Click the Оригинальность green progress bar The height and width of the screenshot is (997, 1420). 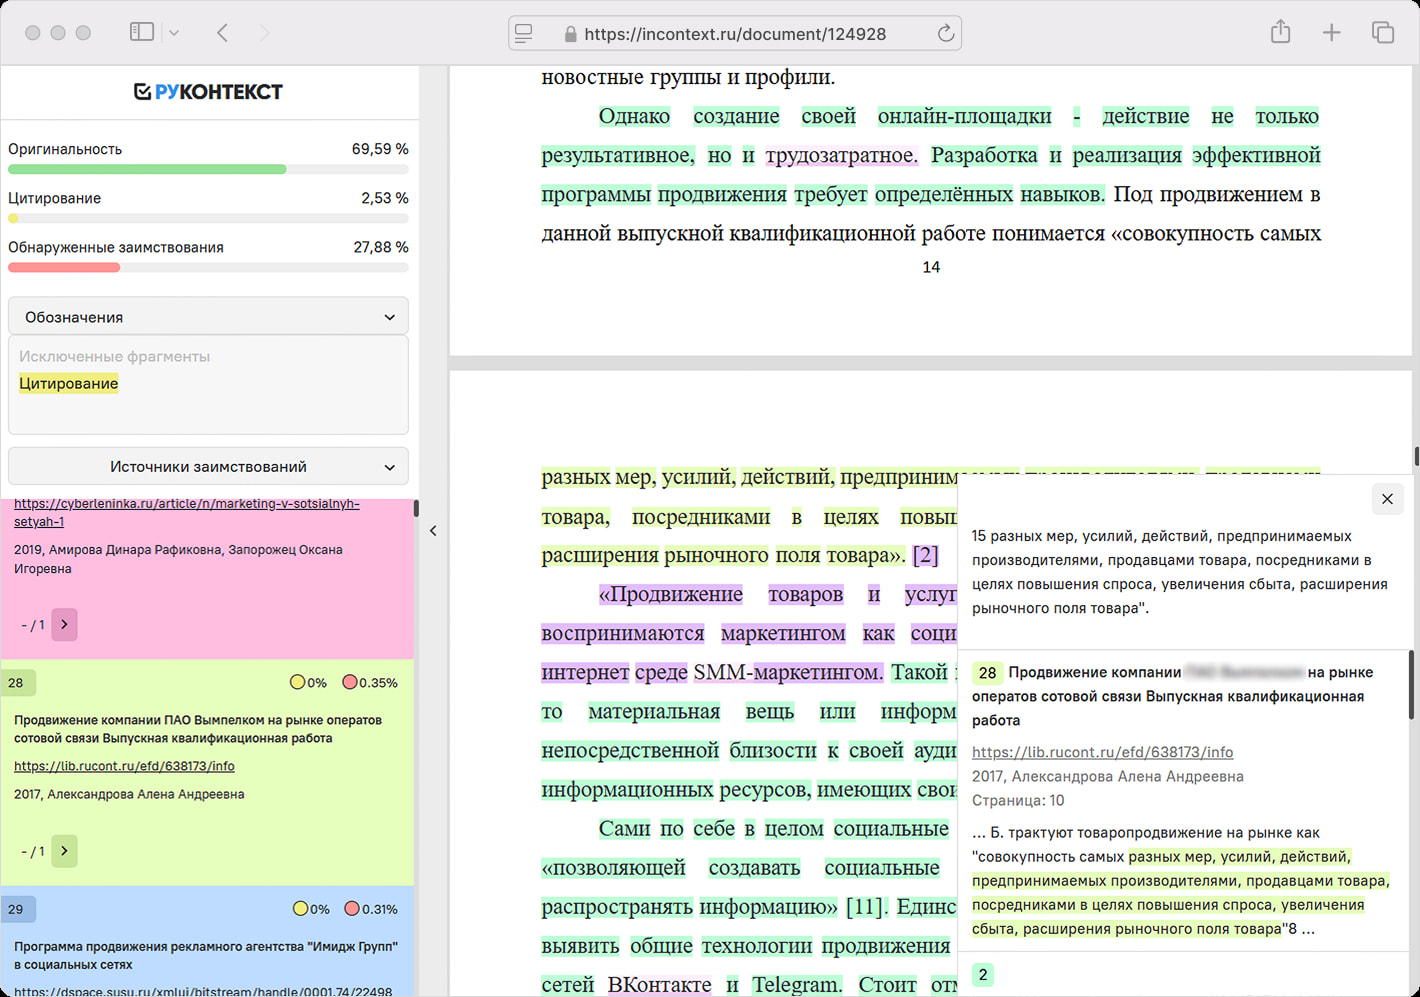pyautogui.click(x=147, y=169)
